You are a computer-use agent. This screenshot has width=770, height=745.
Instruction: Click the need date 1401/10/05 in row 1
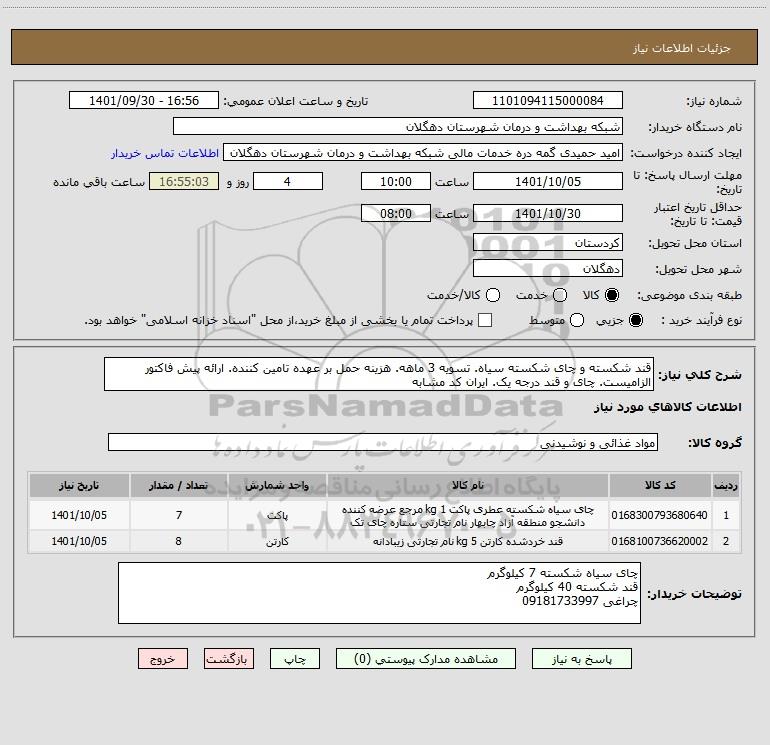[x=79, y=515]
